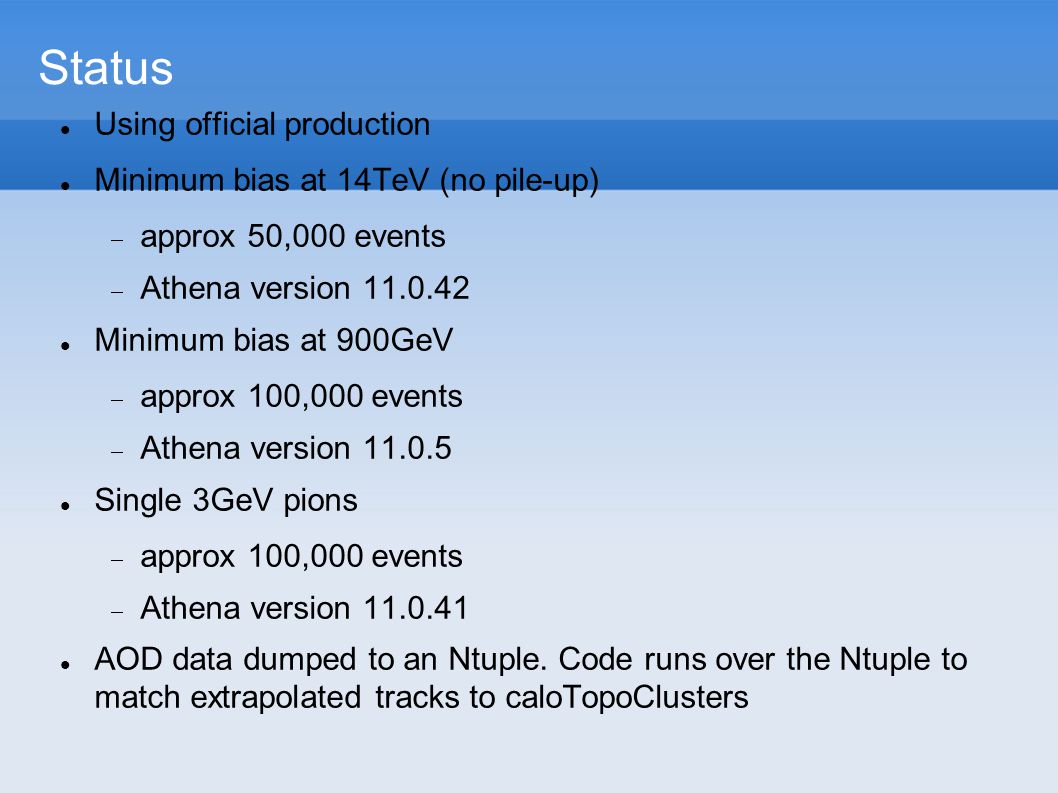
Task: Click 'Minimum bias at 14TeV (no pile-up)' line
Action: point(347,181)
